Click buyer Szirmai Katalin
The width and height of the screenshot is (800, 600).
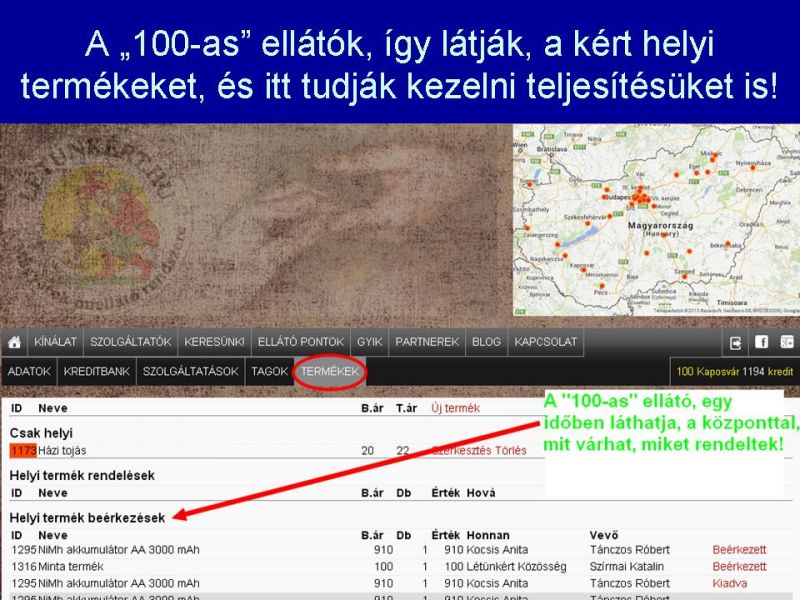[627, 566]
